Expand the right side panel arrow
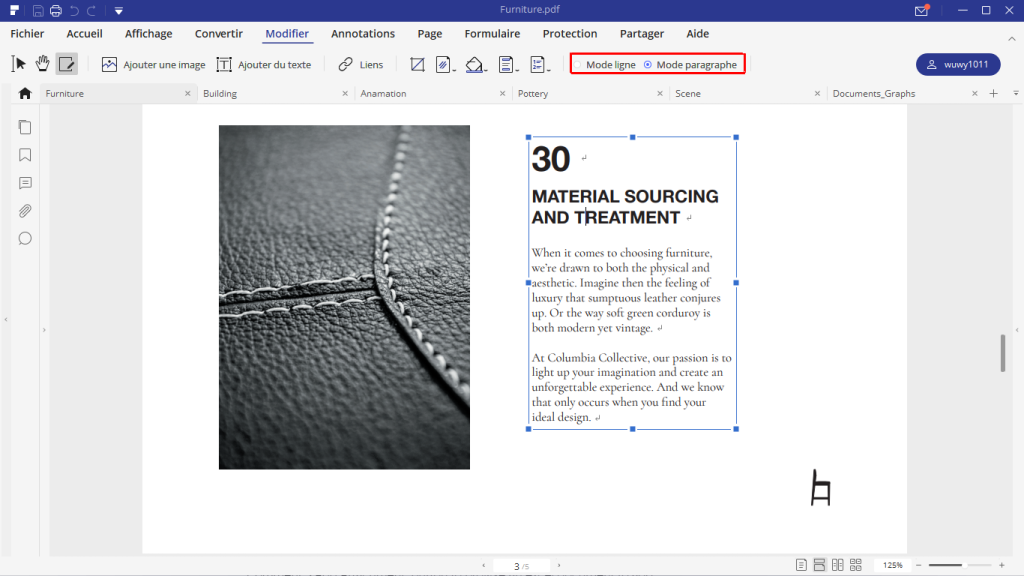The width and height of the screenshot is (1024, 576). coord(1017,330)
